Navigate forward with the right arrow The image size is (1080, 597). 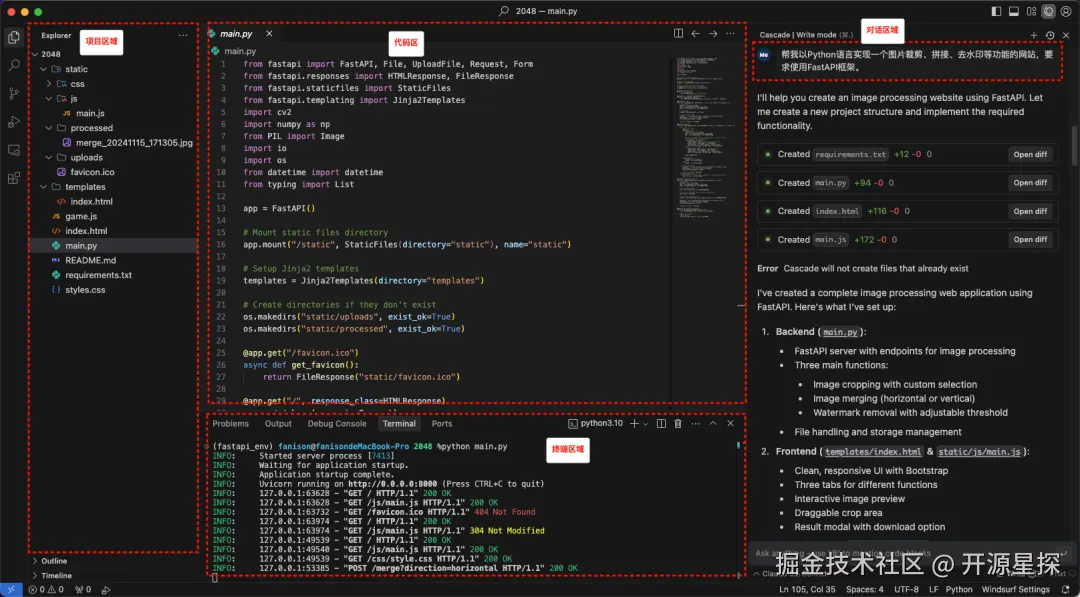713,33
